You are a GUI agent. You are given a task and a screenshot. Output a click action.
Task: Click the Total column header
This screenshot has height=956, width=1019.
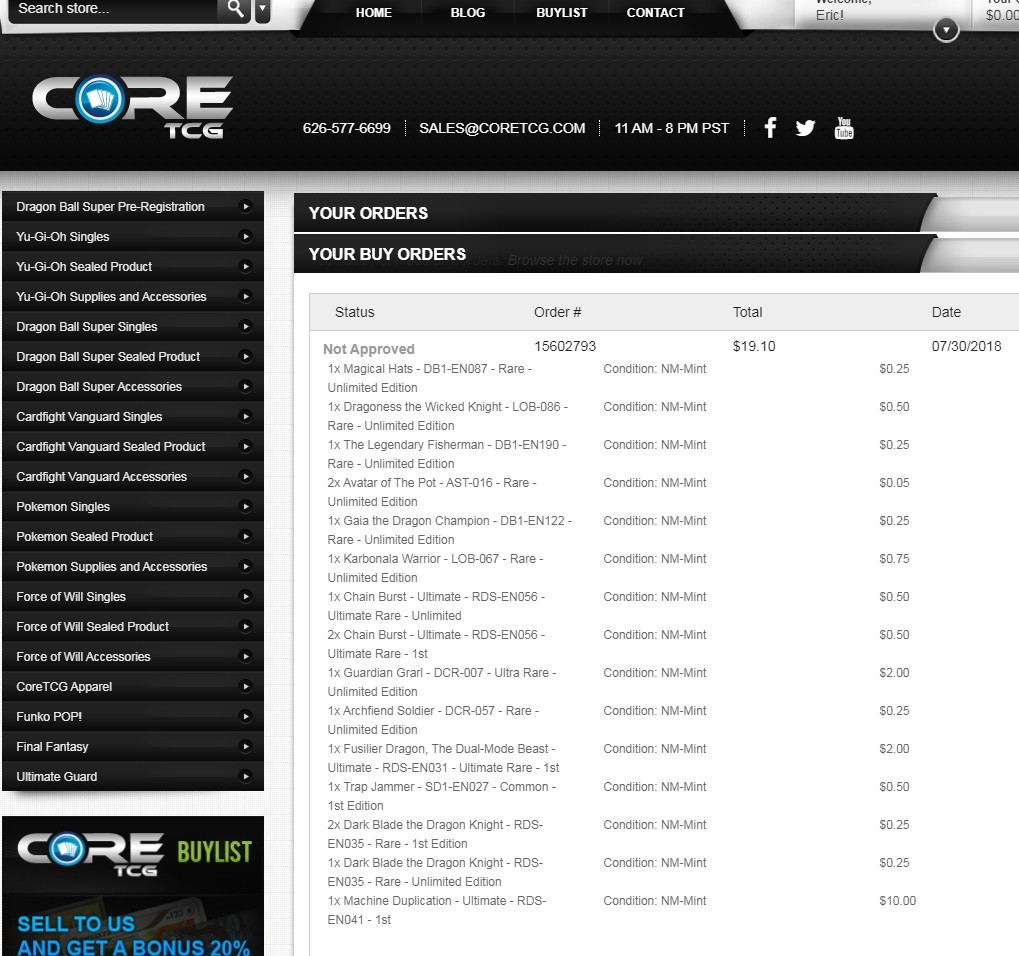pos(747,312)
